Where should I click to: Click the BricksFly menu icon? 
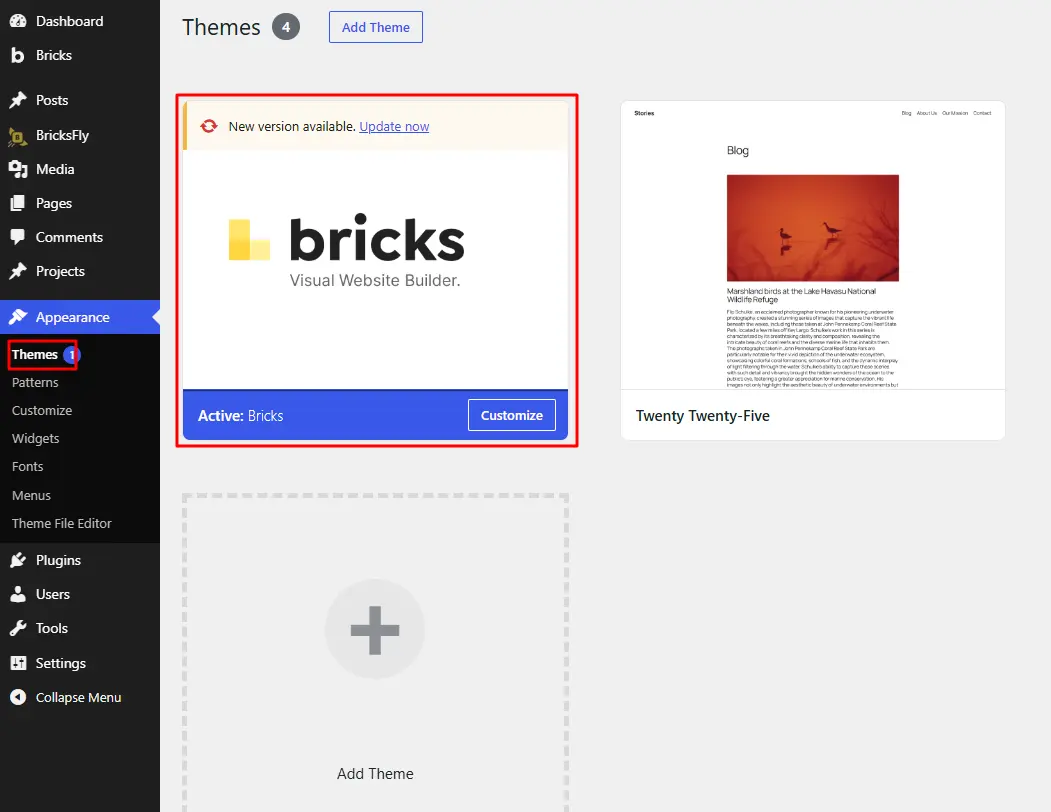[x=18, y=135]
